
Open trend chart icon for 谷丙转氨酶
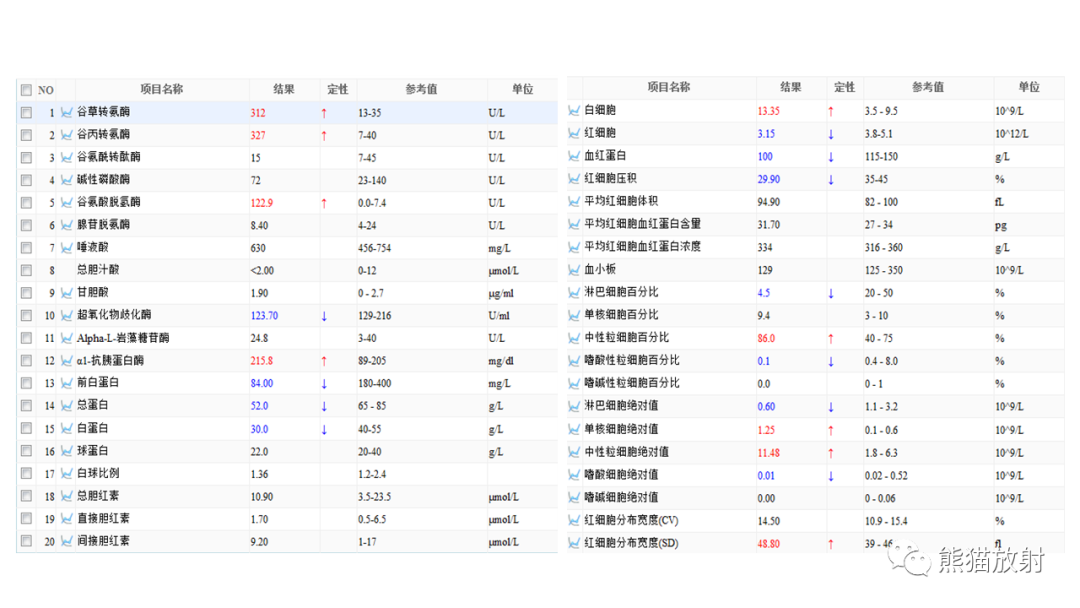coord(66,135)
